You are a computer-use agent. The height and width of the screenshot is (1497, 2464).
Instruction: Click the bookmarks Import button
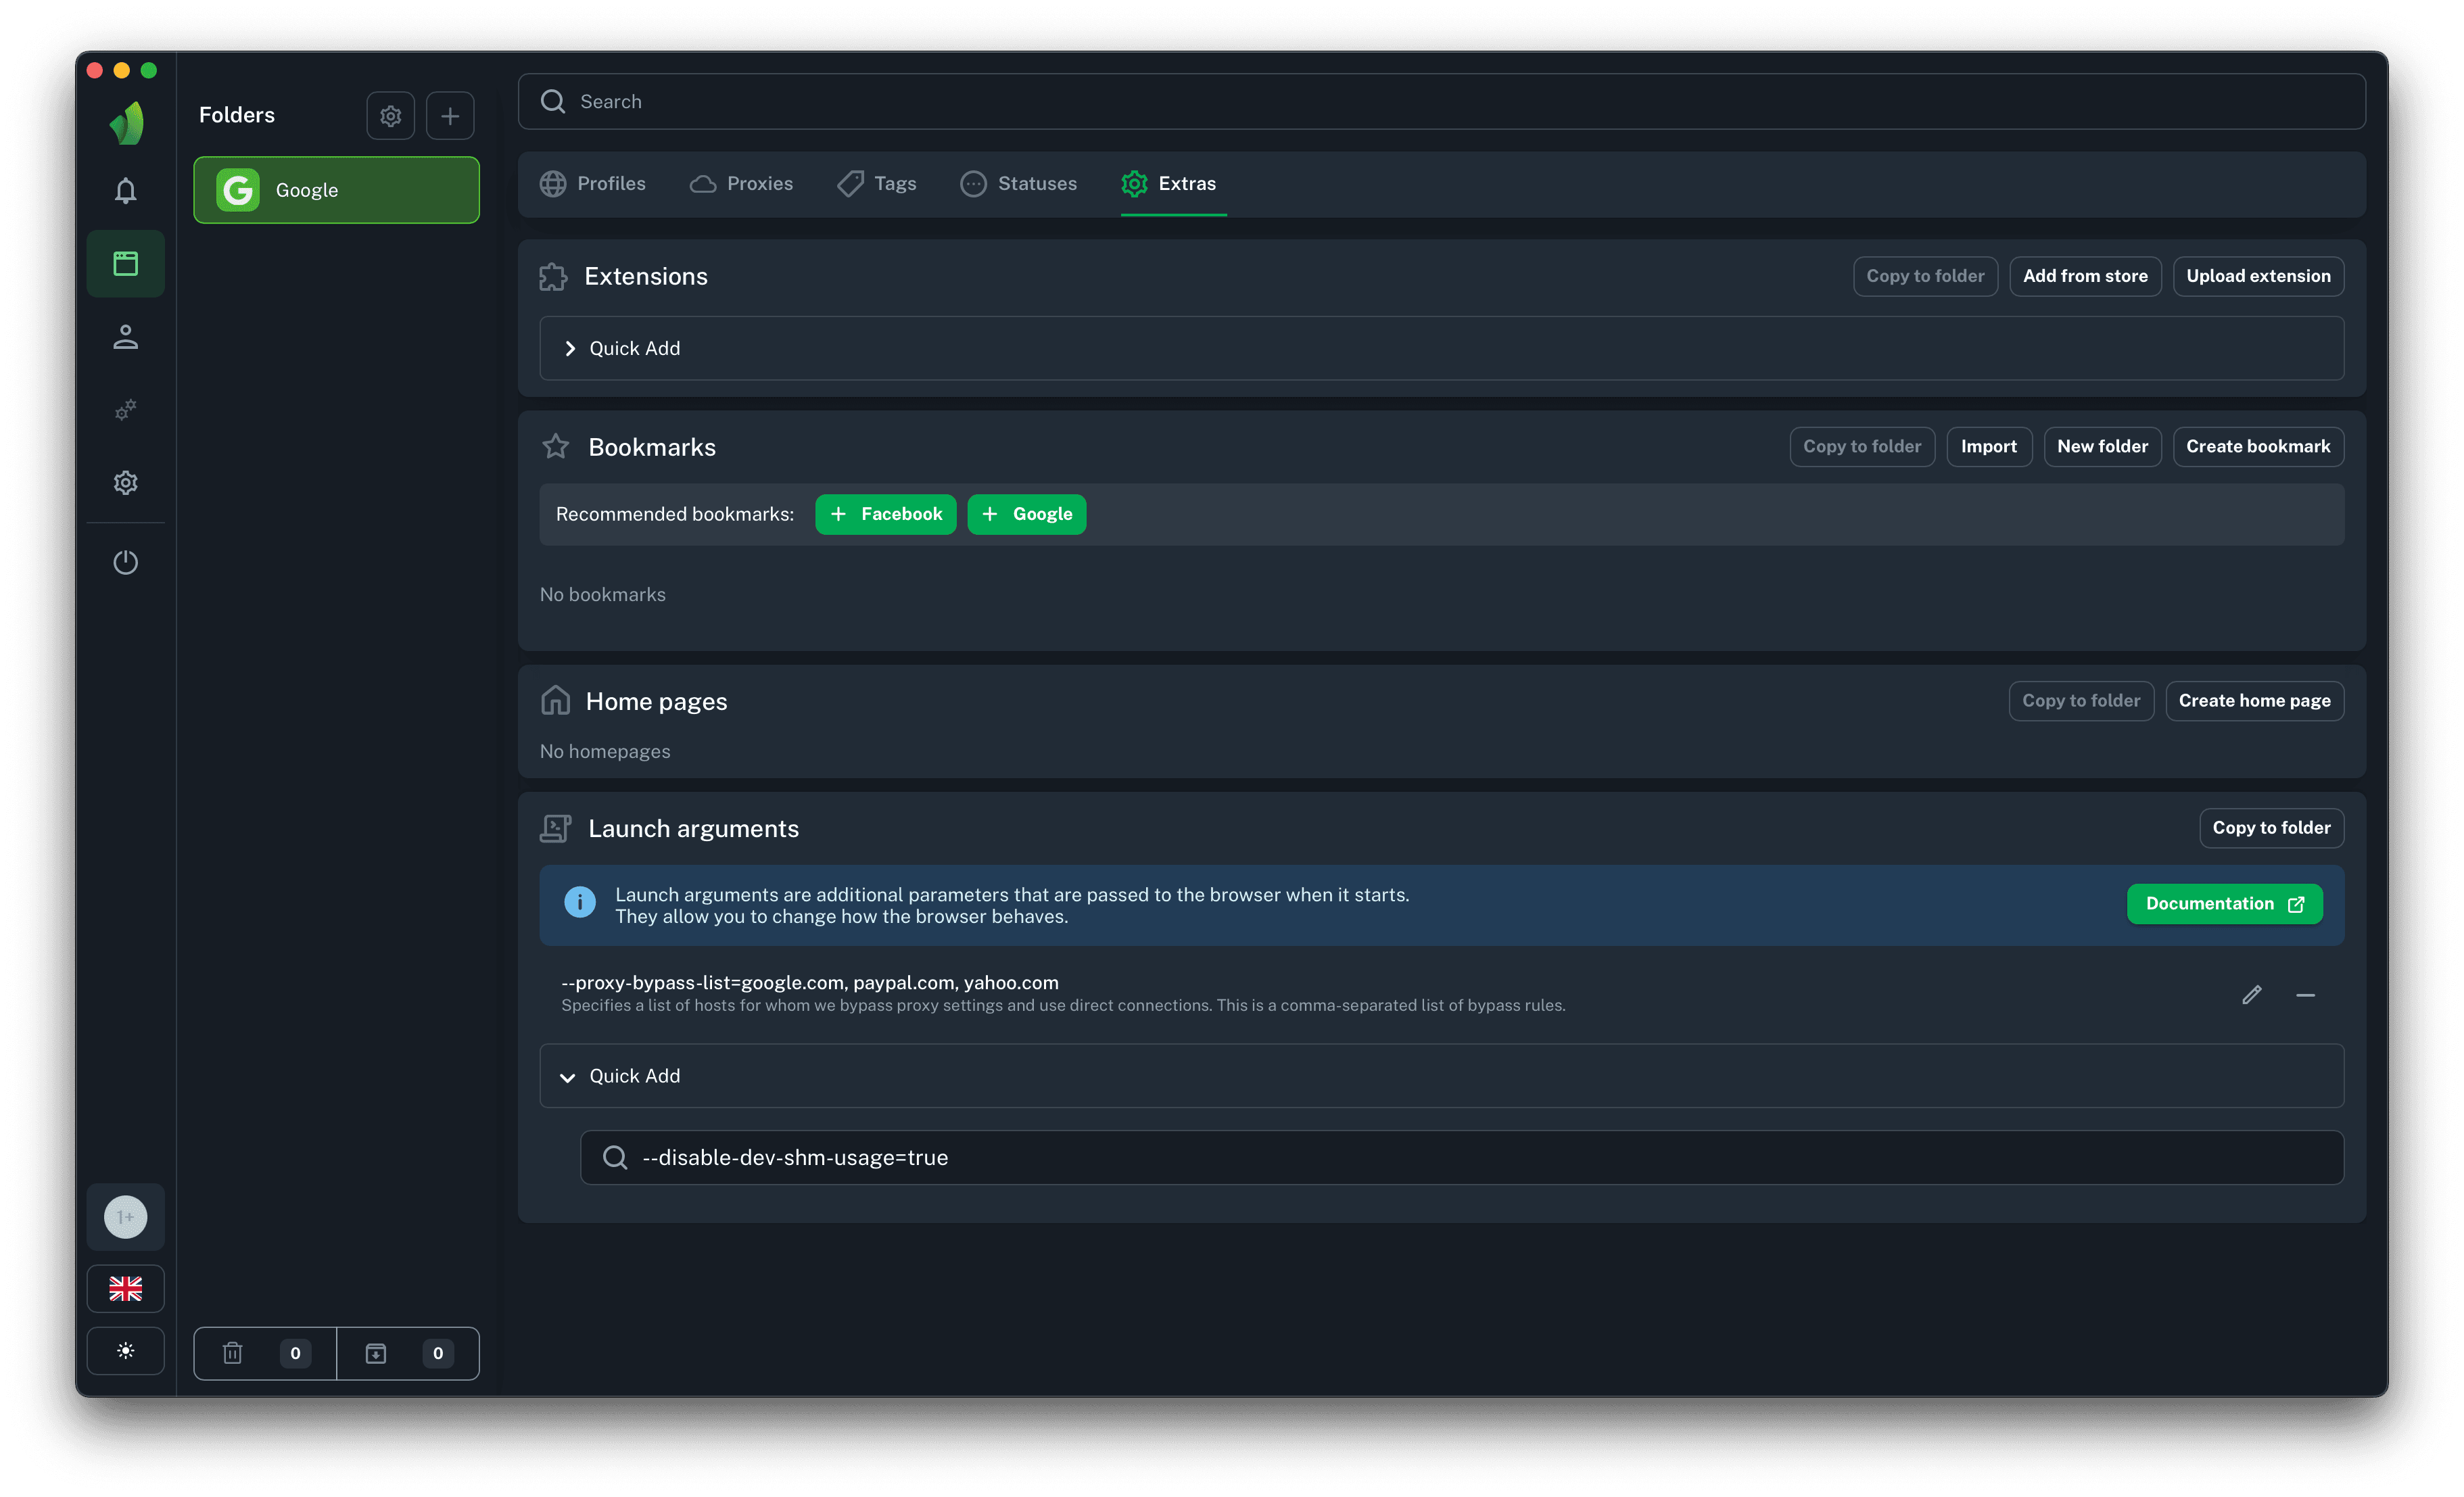(1989, 447)
